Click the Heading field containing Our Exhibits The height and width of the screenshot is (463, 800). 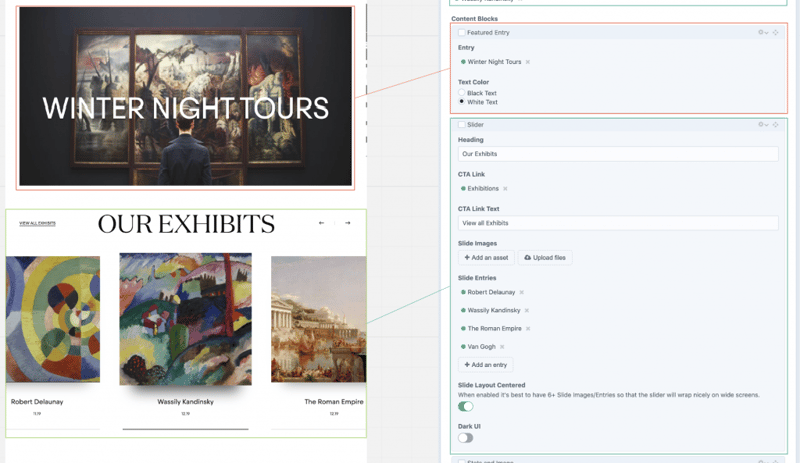pyautogui.click(x=617, y=154)
